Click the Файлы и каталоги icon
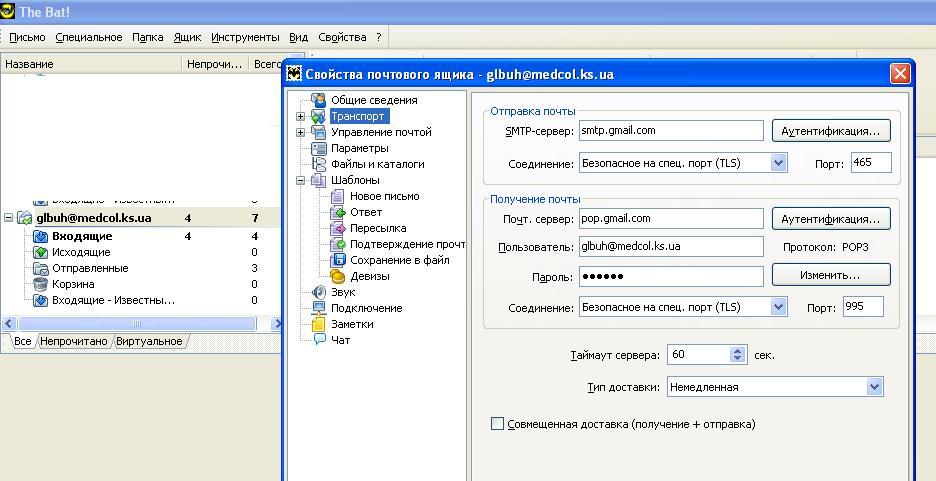Screen dimensions: 936x481 click(319, 164)
